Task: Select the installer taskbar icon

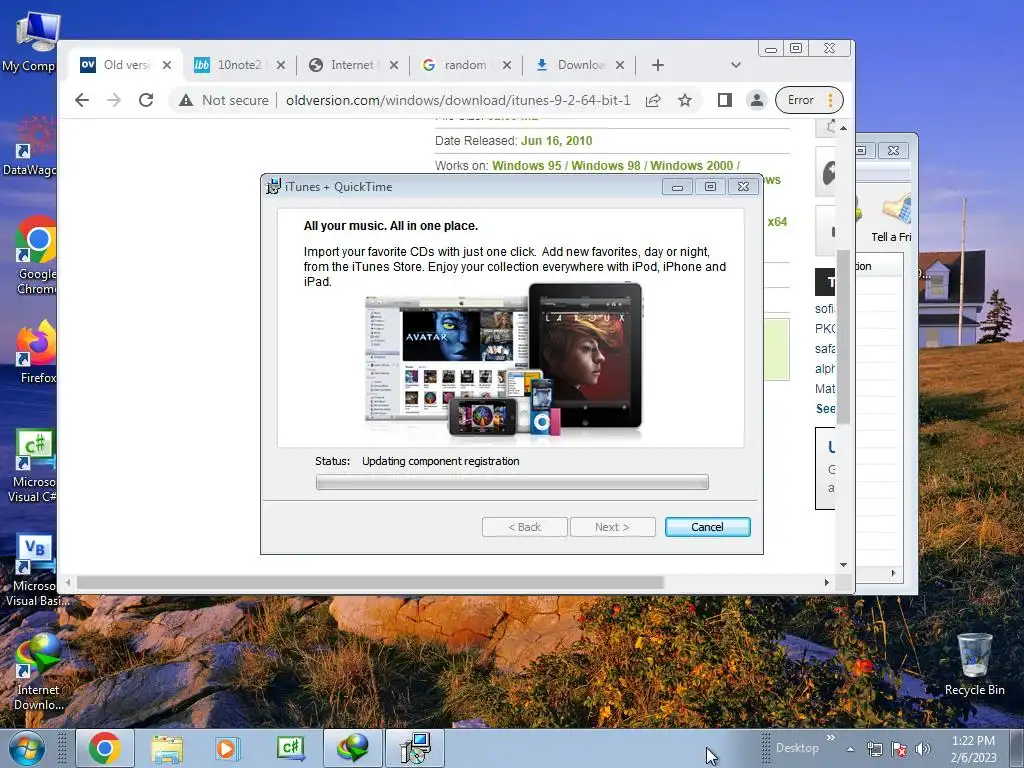Action: point(415,748)
